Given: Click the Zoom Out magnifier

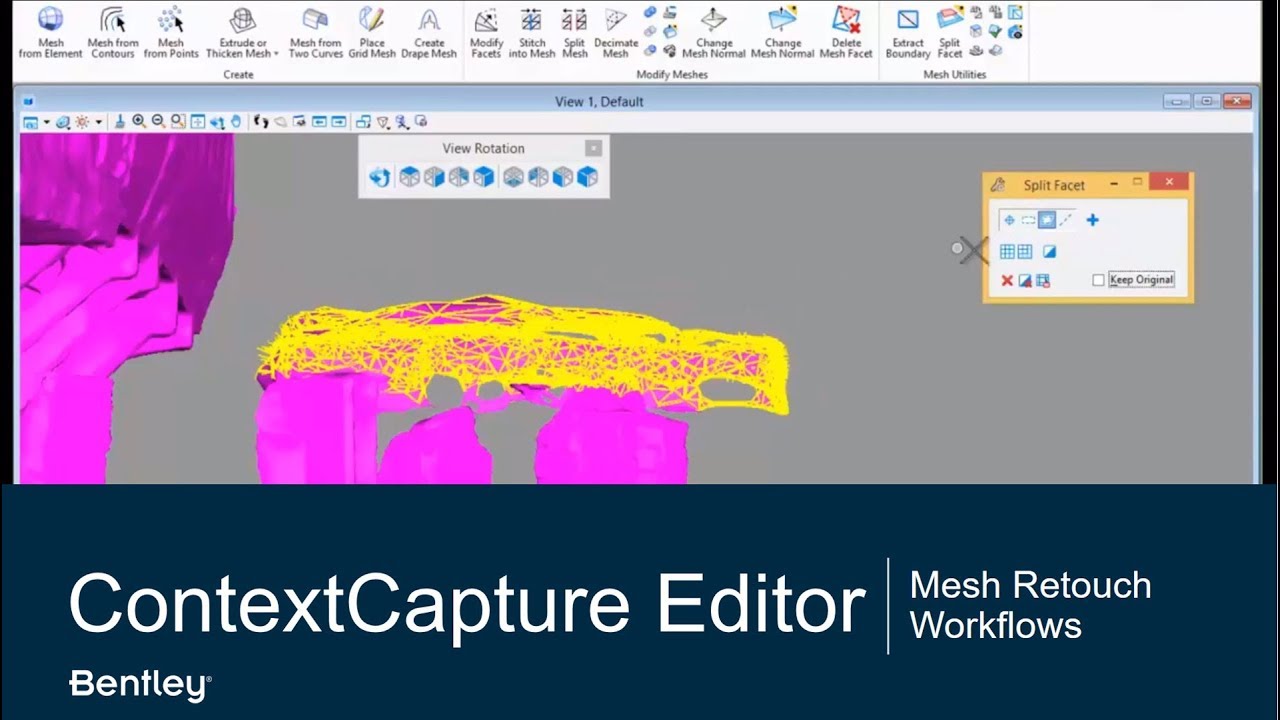Looking at the screenshot, I should coord(158,122).
